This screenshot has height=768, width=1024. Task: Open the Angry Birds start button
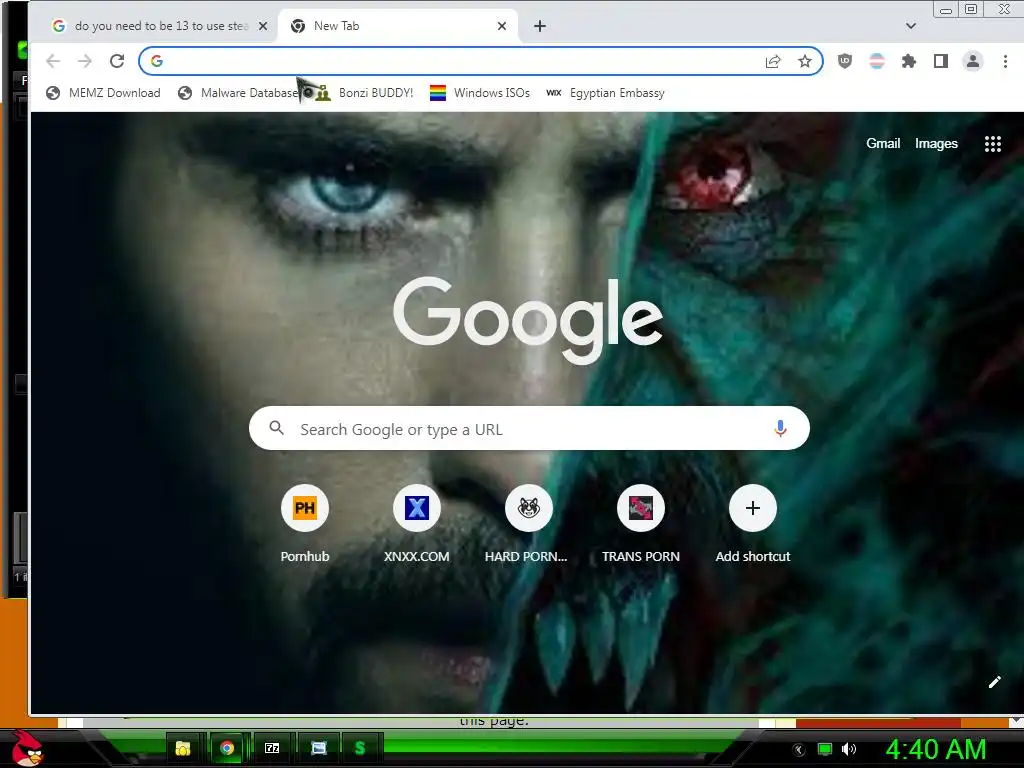click(x=27, y=748)
